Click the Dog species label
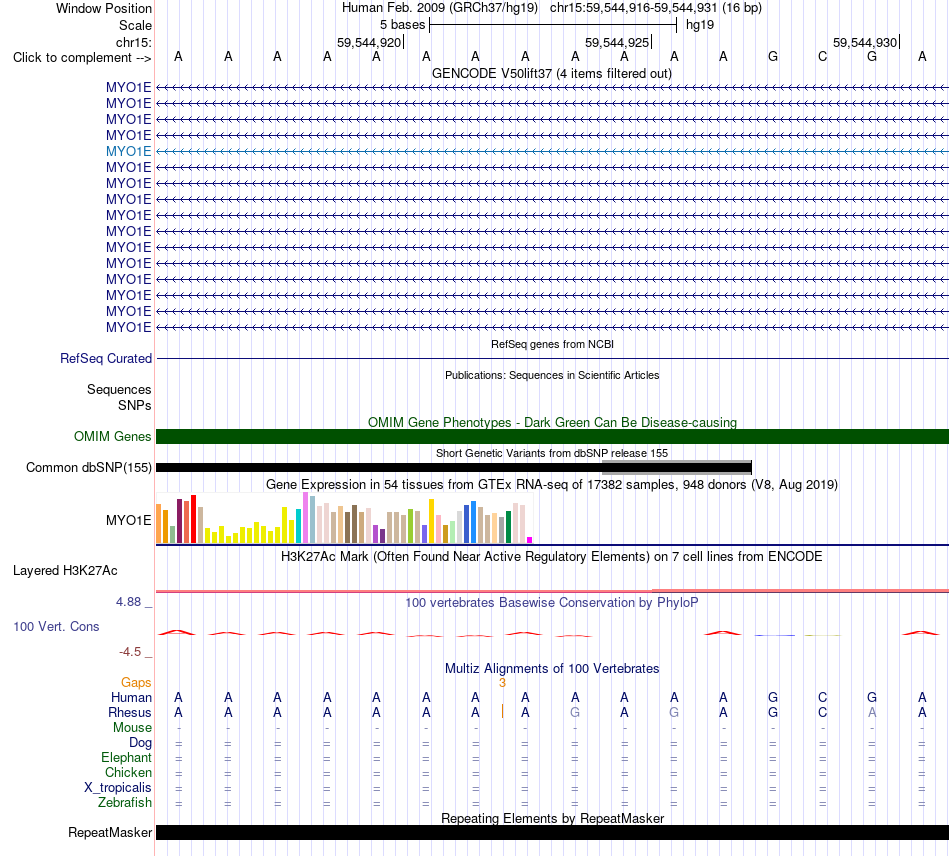950x856 pixels. 141,743
